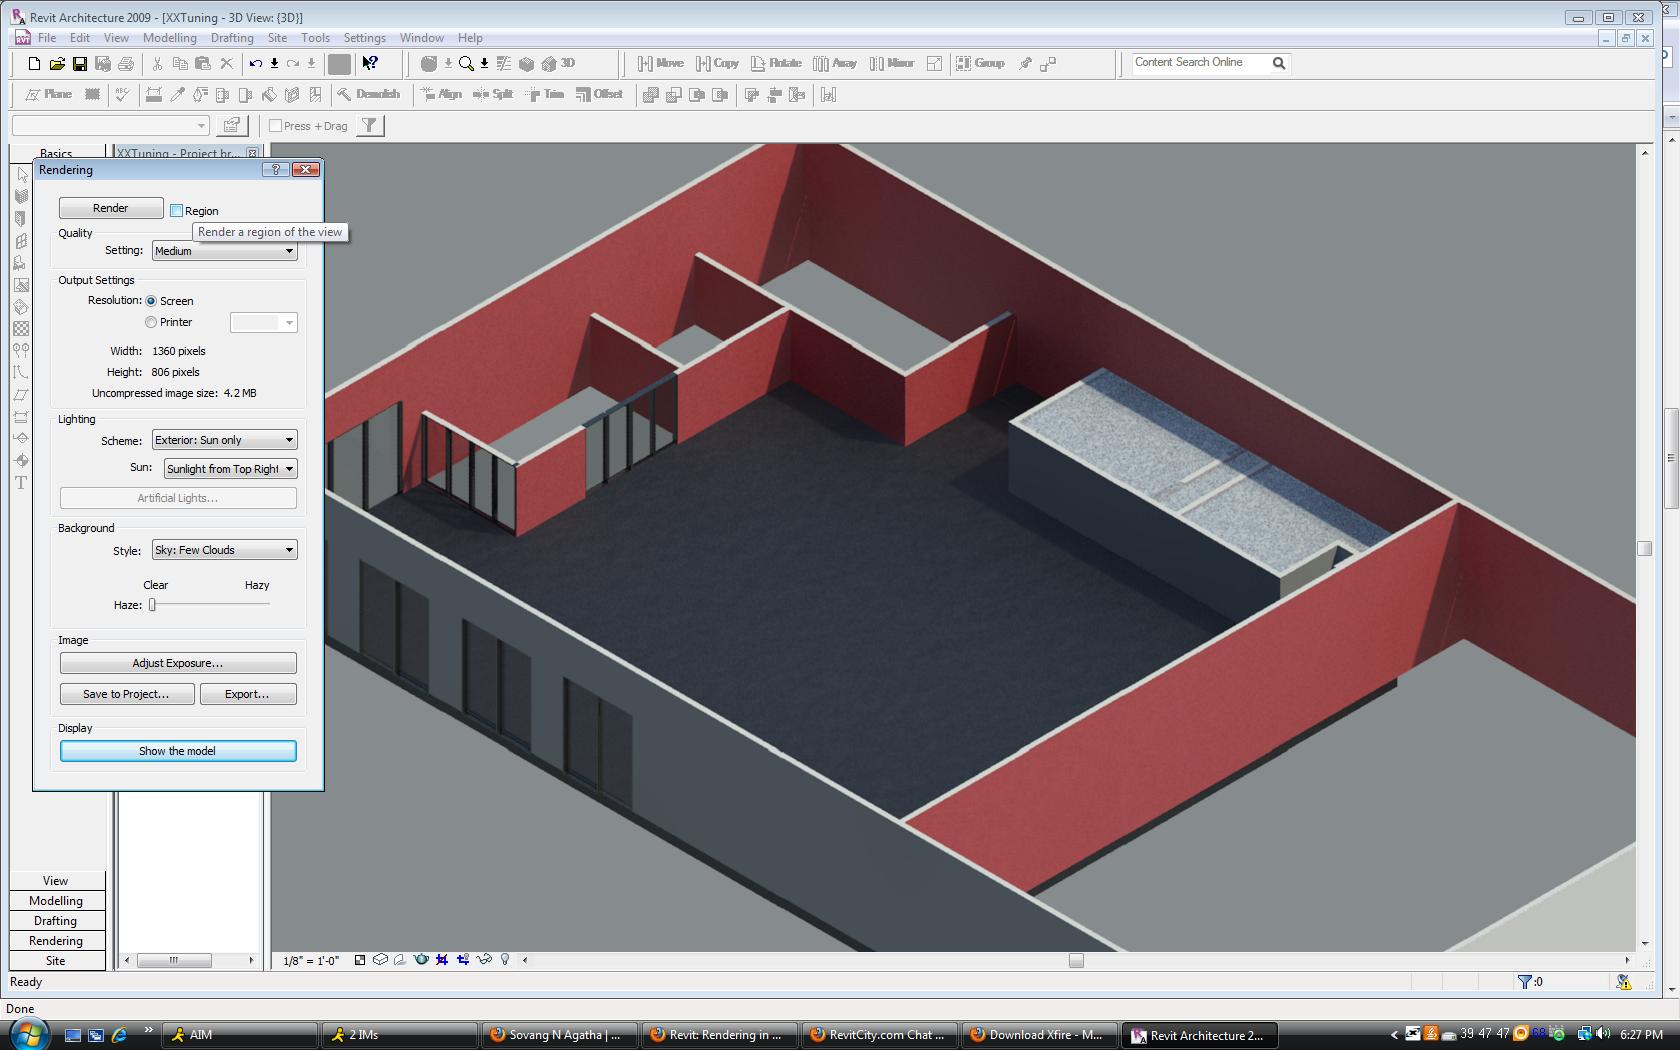Click the Content Search magnifier icon
The width and height of the screenshot is (1680, 1050).
point(1278,63)
